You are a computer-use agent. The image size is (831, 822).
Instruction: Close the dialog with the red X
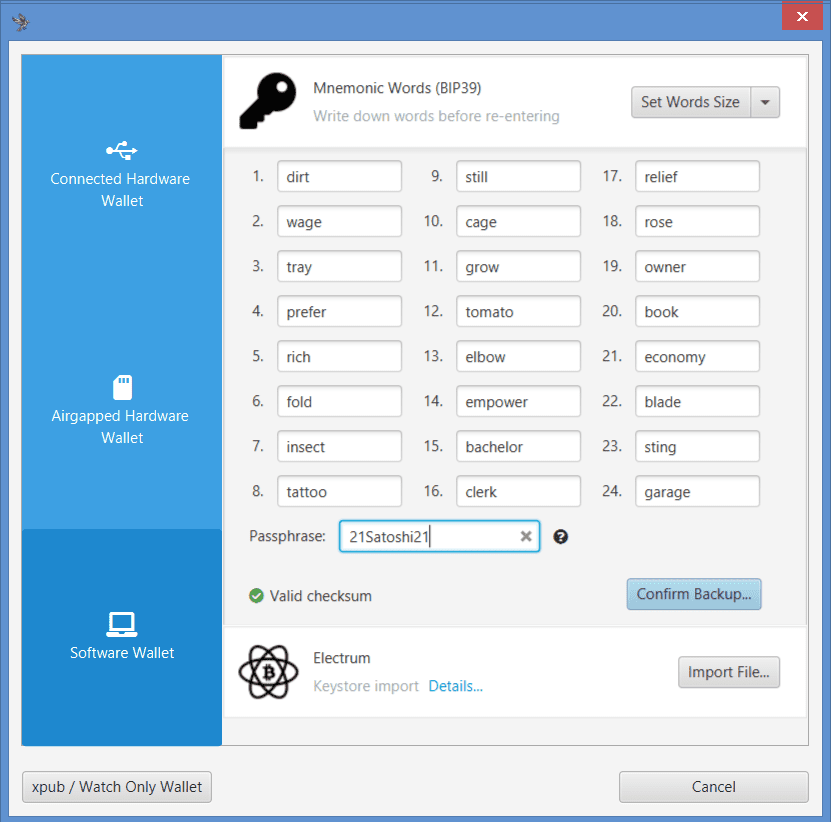click(x=802, y=16)
